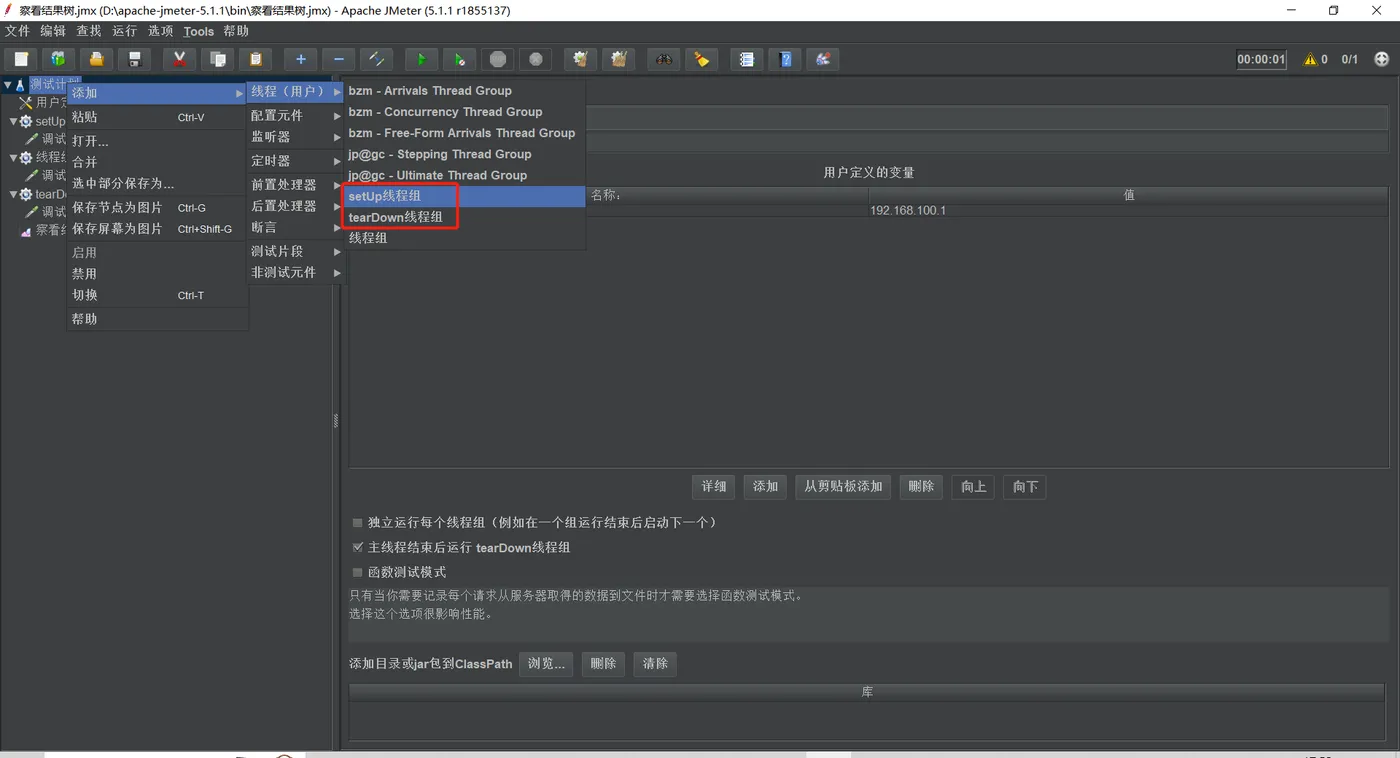Click the 值 column header
Screen dimensions: 1400x758
pyautogui.click(x=1128, y=195)
